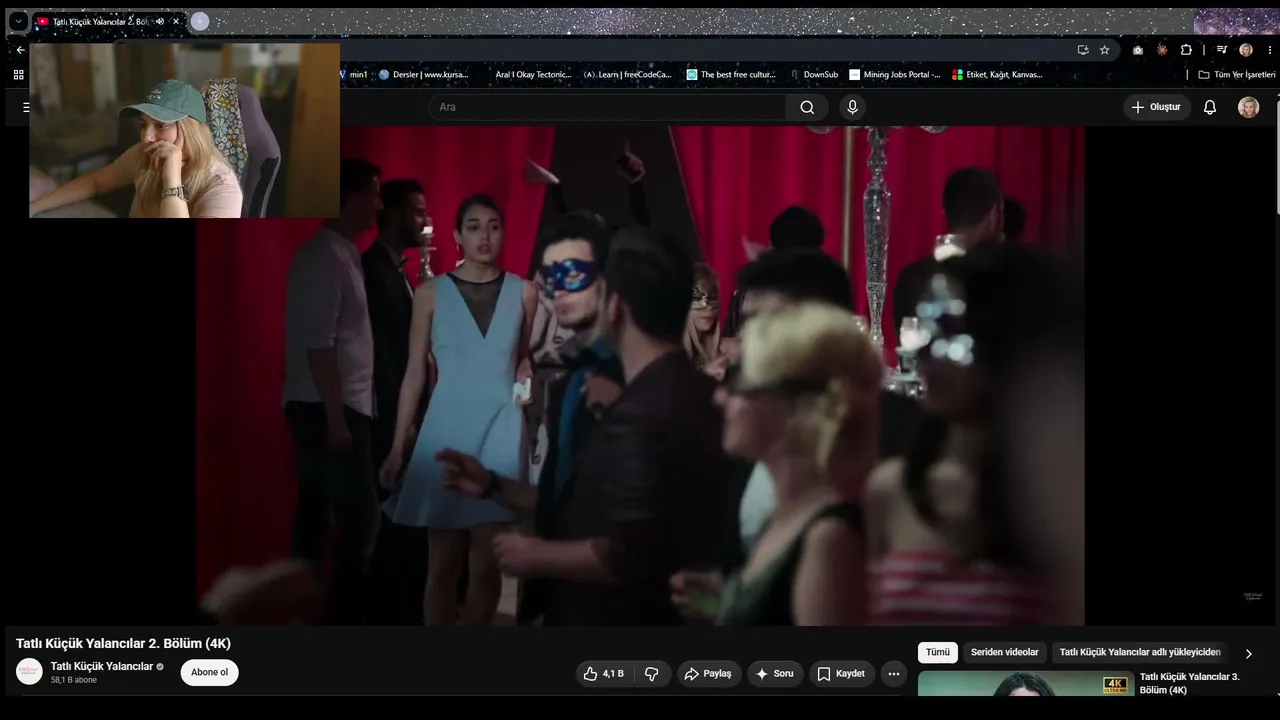
Task: Click the Soru ask button
Action: (x=775, y=674)
